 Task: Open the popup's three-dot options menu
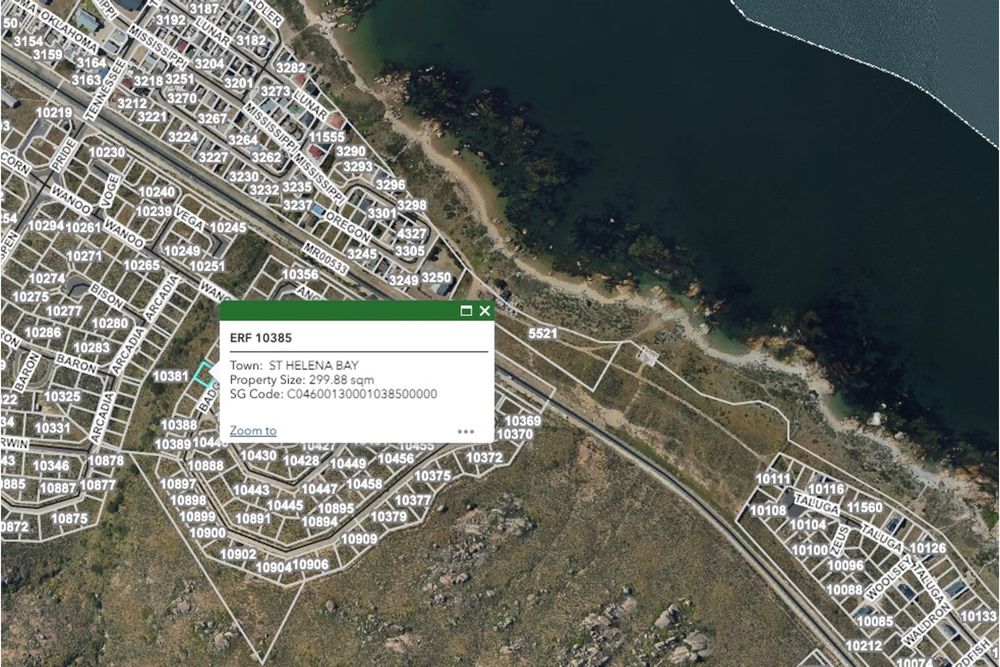pyautogui.click(x=465, y=432)
